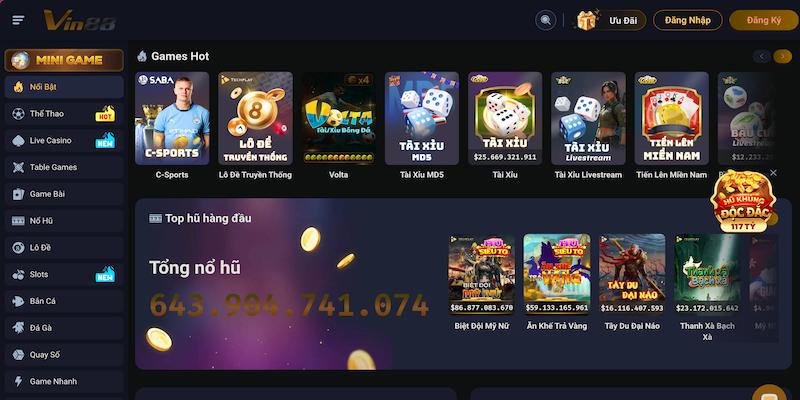The width and height of the screenshot is (800, 400).
Task: Open the Tây Du Đại Náo jackpot game
Action: tap(632, 274)
